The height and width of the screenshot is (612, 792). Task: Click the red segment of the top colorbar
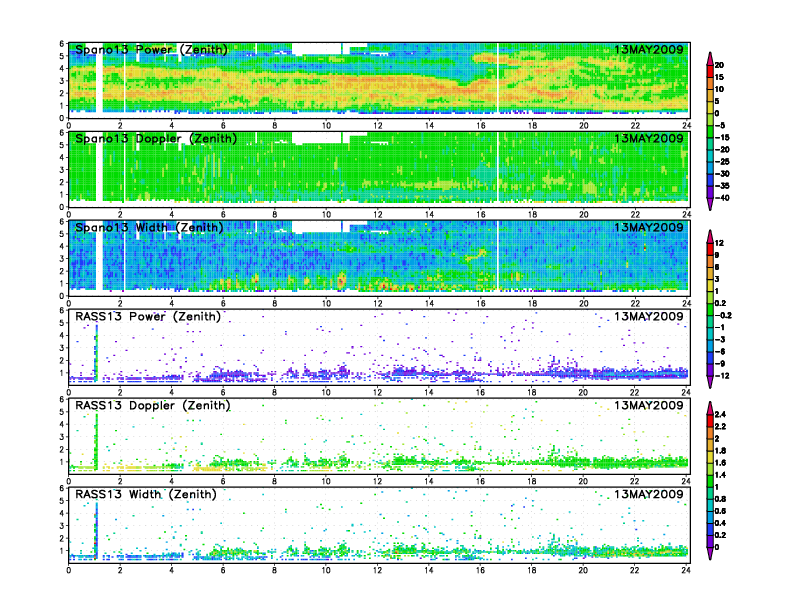(710, 71)
